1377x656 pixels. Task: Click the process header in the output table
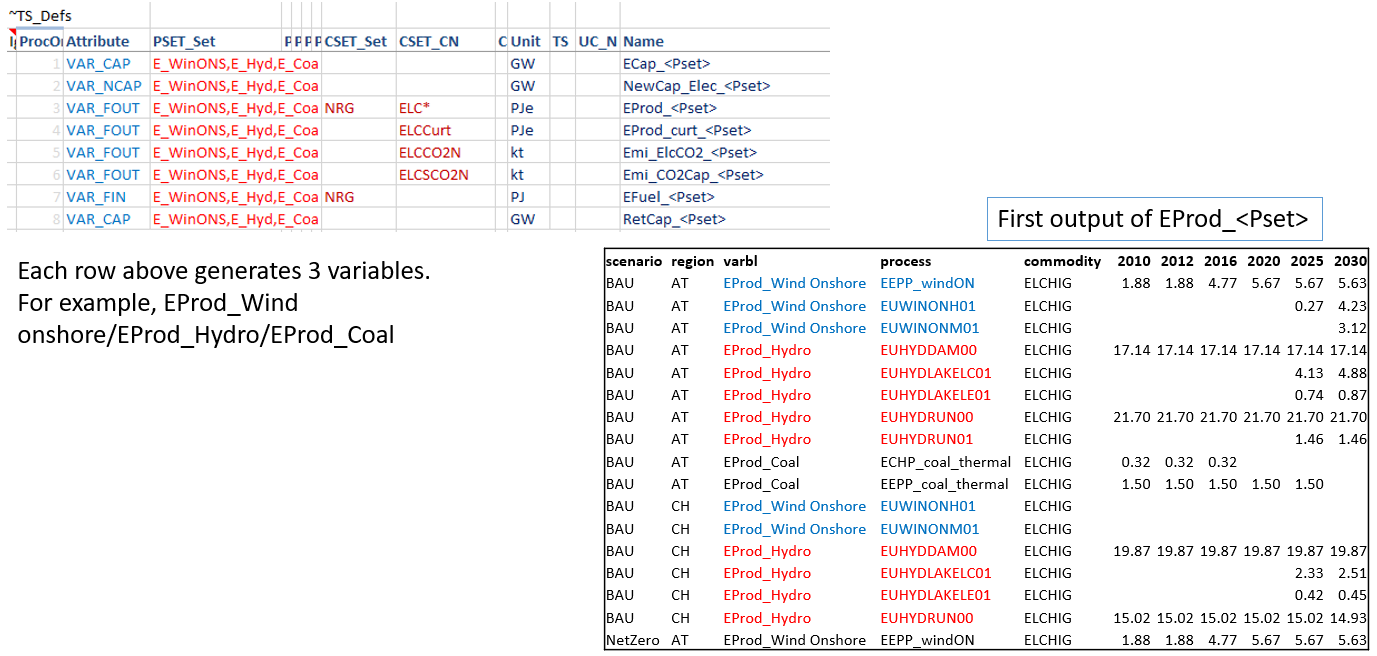point(906,261)
